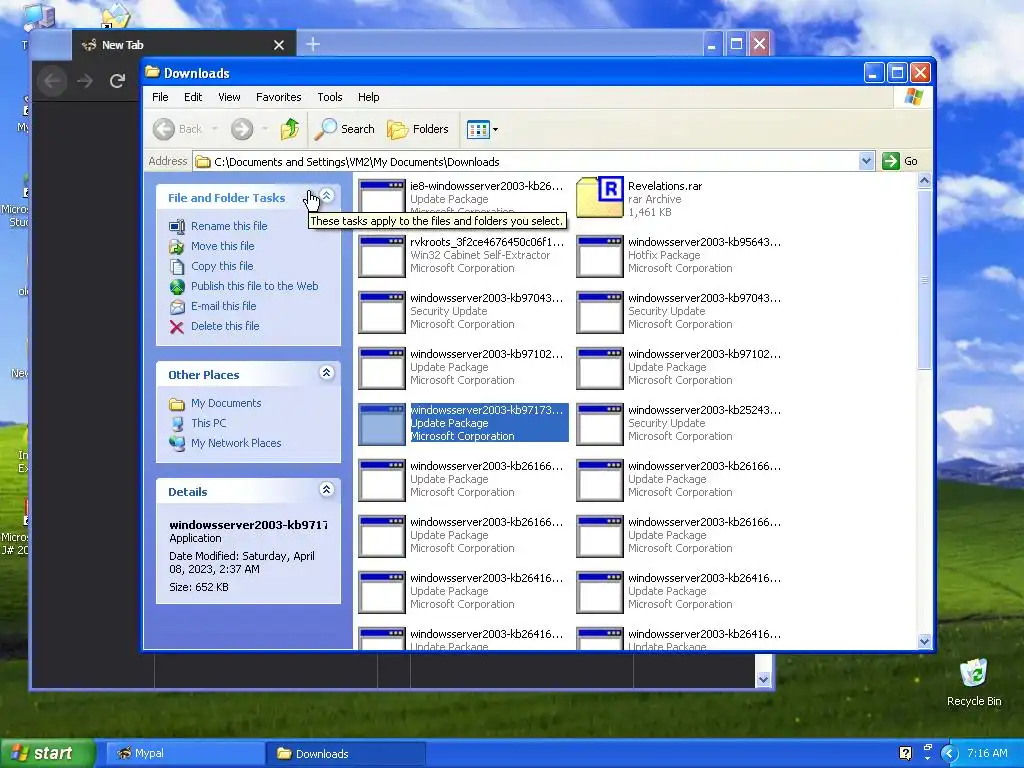Click the Go button
The width and height of the screenshot is (1024, 768).
(x=900, y=161)
